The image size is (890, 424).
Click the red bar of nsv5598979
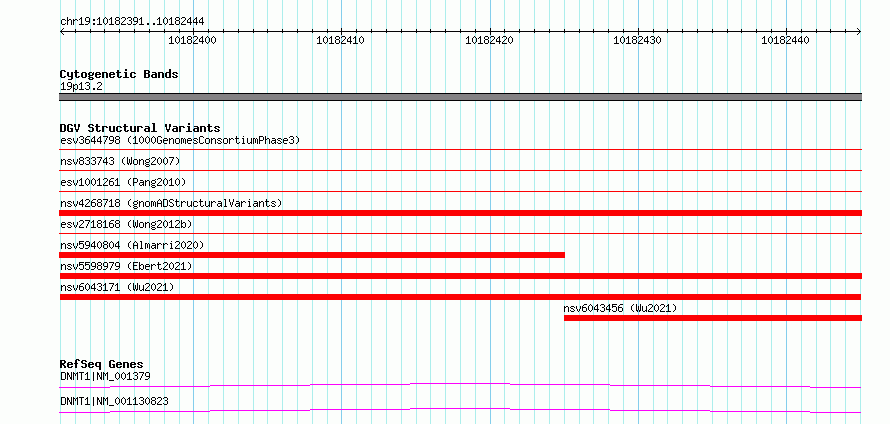460,276
